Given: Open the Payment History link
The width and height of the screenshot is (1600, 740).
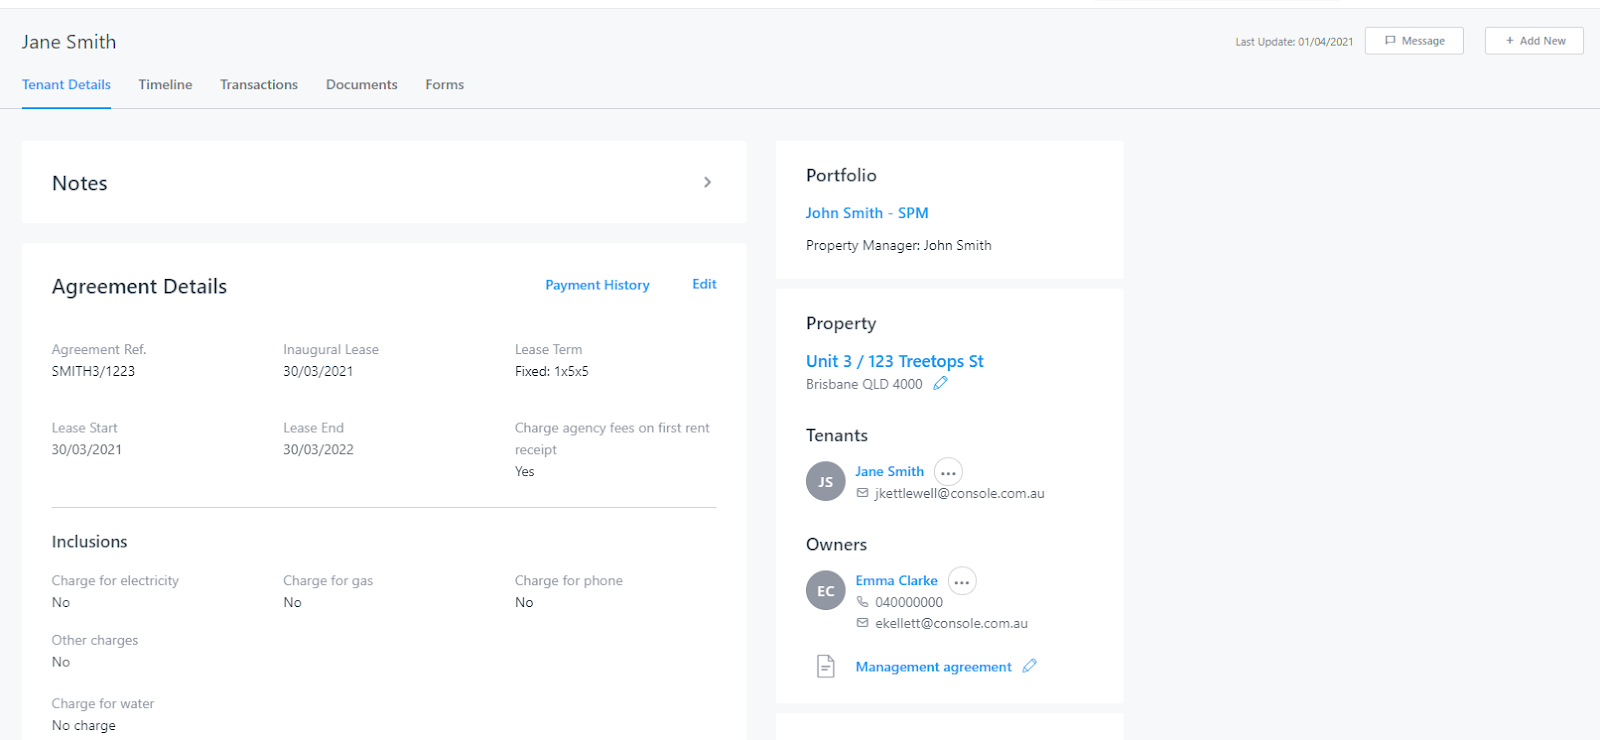Looking at the screenshot, I should pyautogui.click(x=597, y=285).
